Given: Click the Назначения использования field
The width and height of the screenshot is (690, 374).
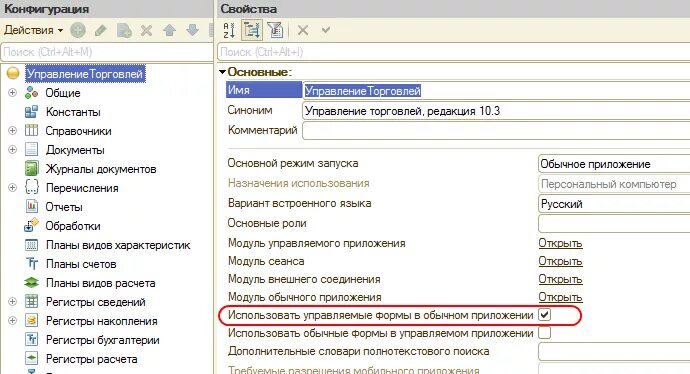Looking at the screenshot, I should [x=614, y=184].
